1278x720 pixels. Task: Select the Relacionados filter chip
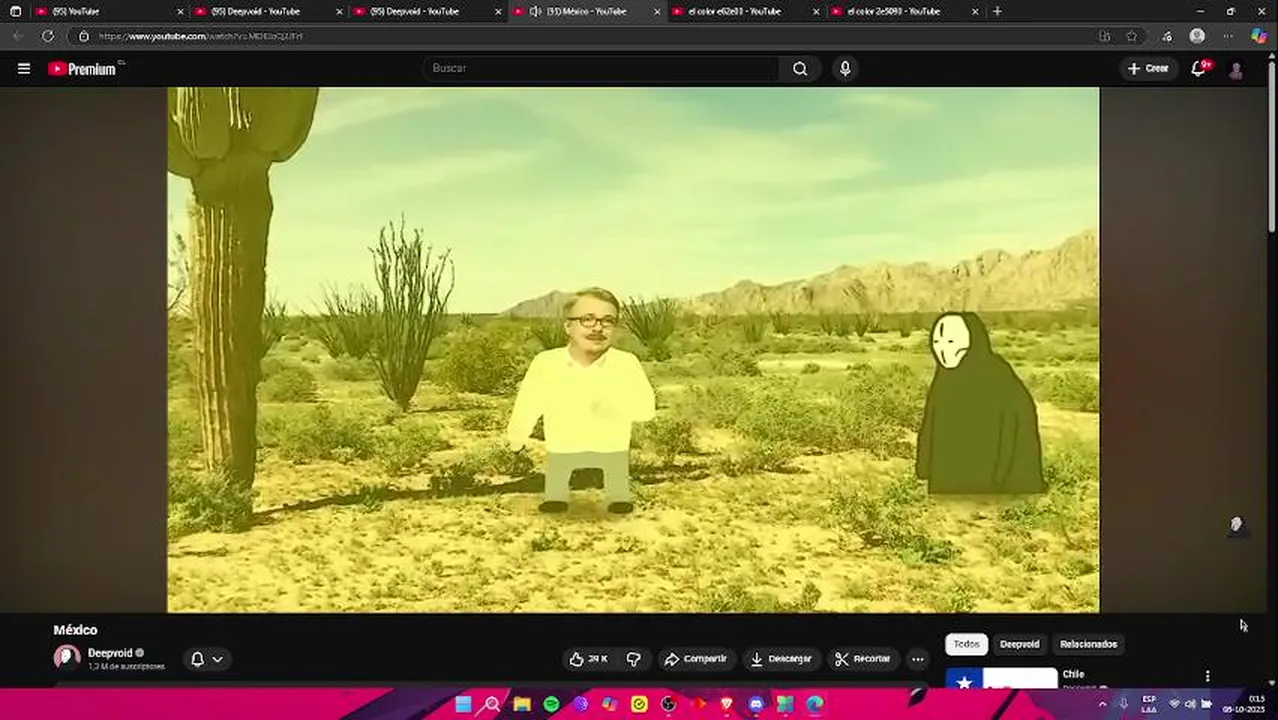1089,644
